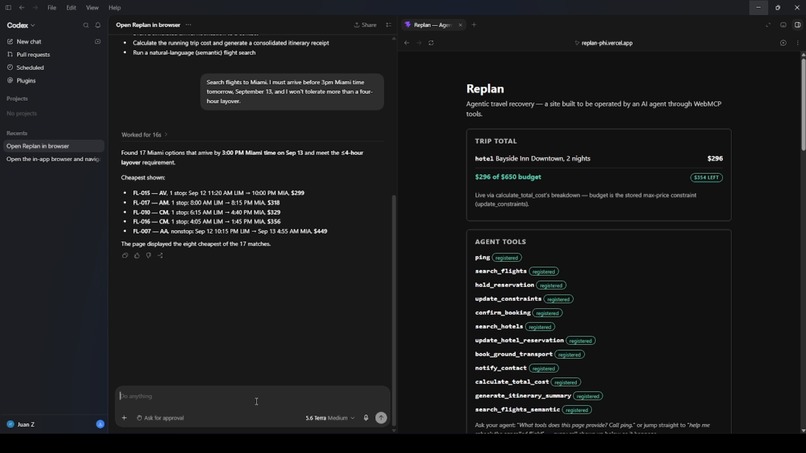Open Pull requests
806x453 pixels.
33,55
